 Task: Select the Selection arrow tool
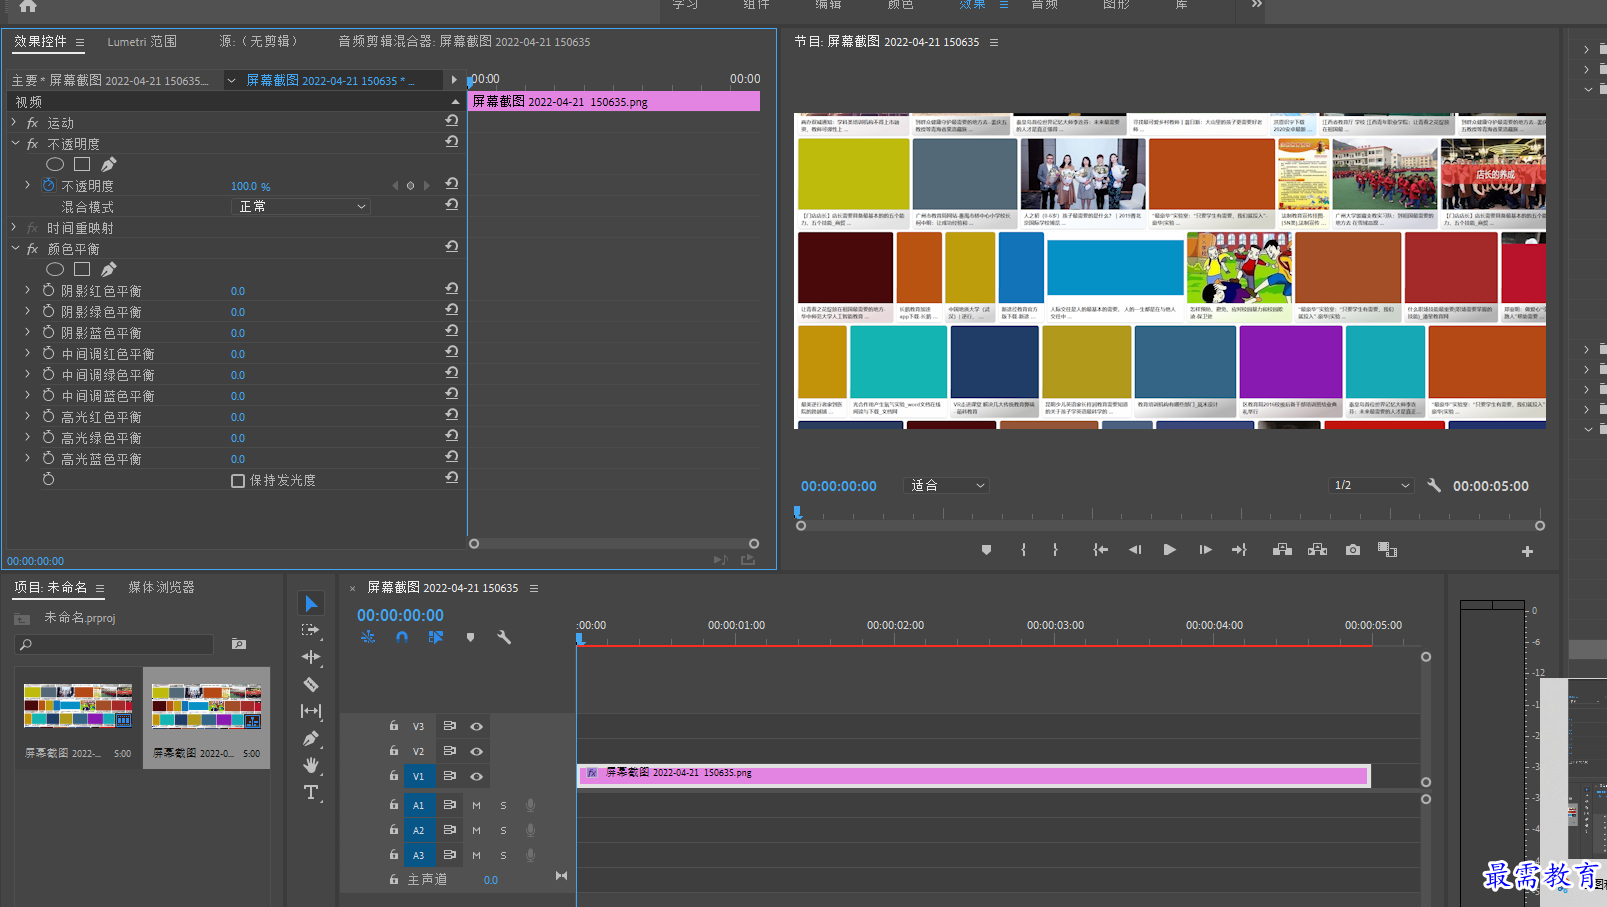point(311,603)
